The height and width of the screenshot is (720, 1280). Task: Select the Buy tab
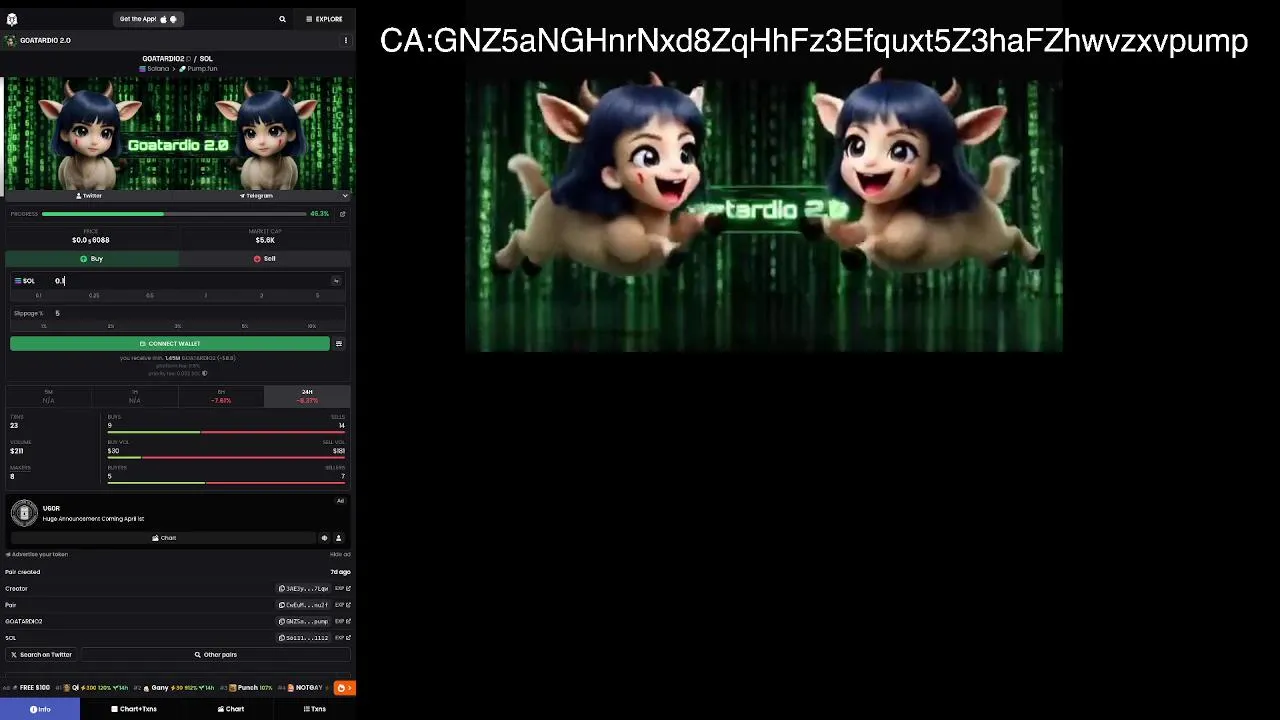point(92,259)
